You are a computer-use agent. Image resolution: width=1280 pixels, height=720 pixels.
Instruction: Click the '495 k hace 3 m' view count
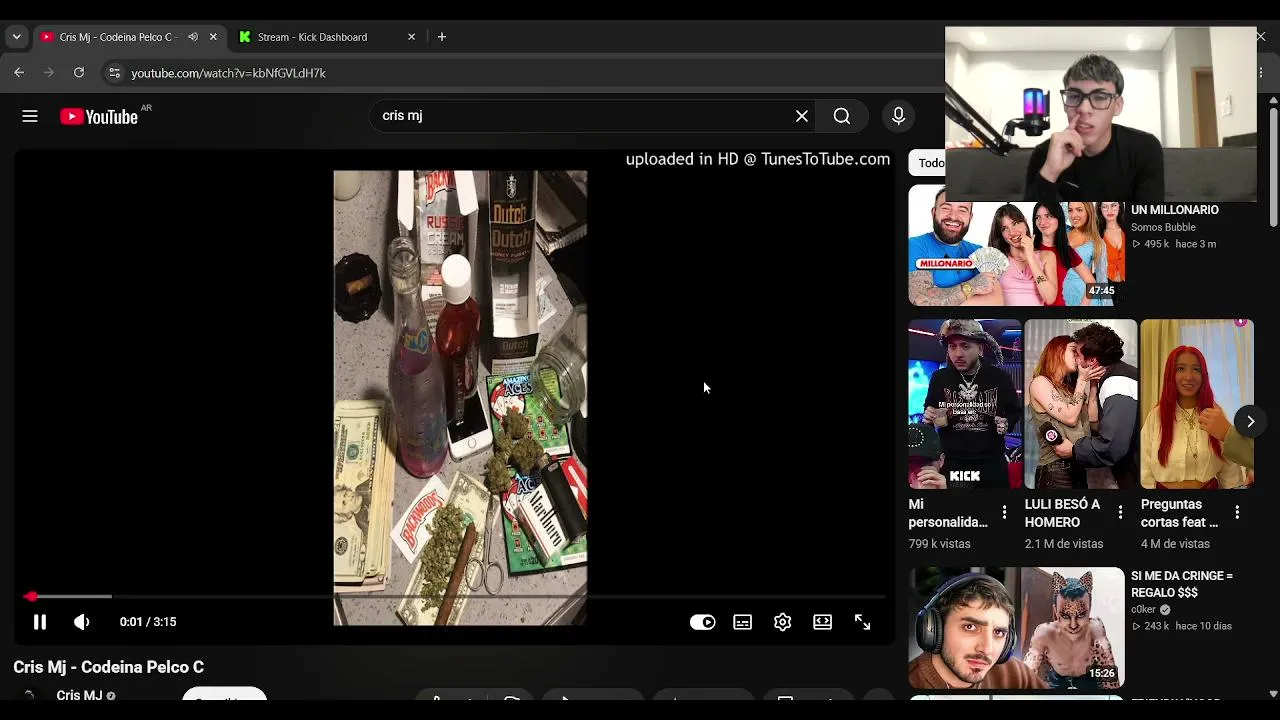pos(1174,244)
